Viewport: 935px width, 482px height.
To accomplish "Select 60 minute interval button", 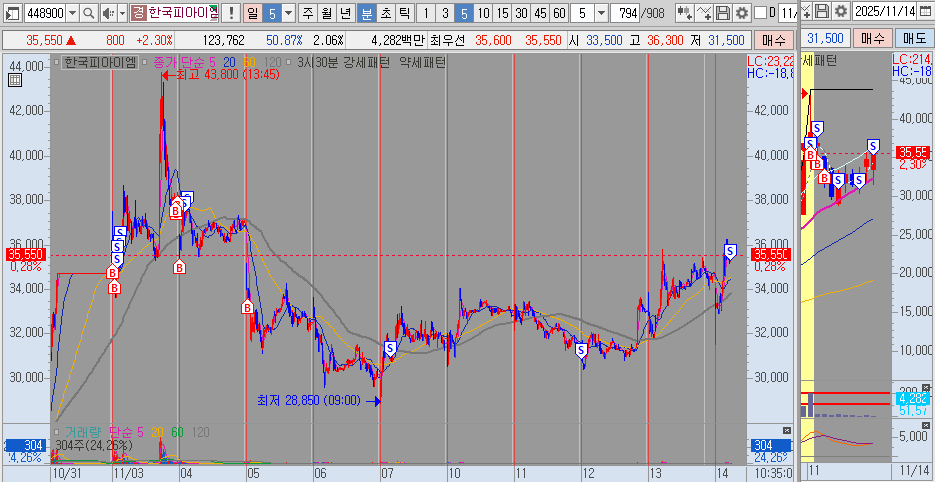I will click(x=559, y=13).
